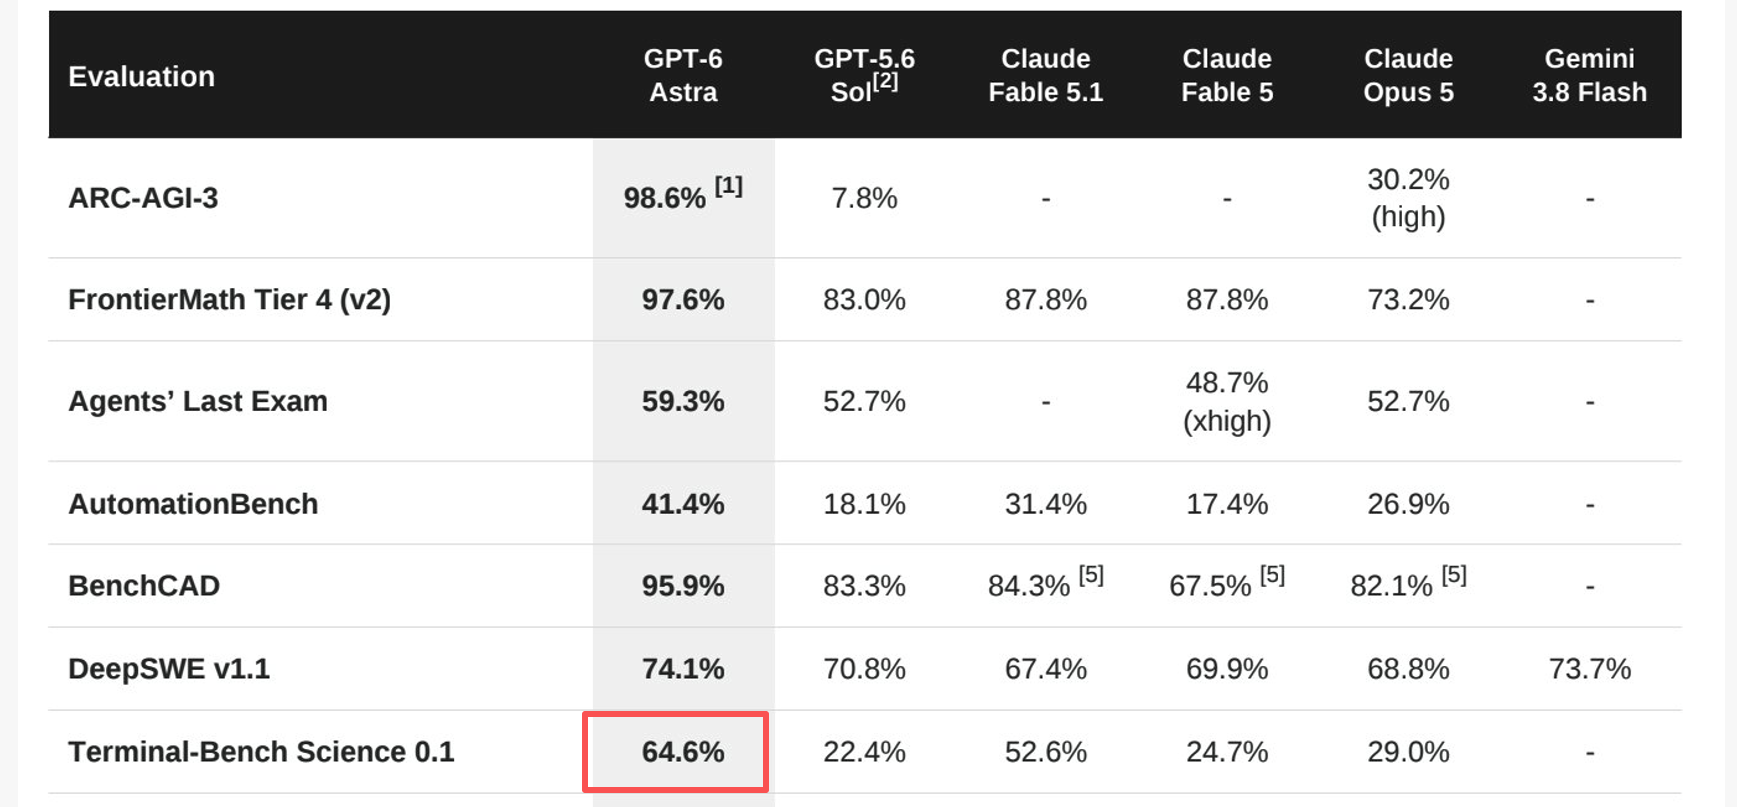Viewport: 1737px width, 807px height.
Task: Select the DeepSWE v1.1 row label
Action: pos(169,669)
